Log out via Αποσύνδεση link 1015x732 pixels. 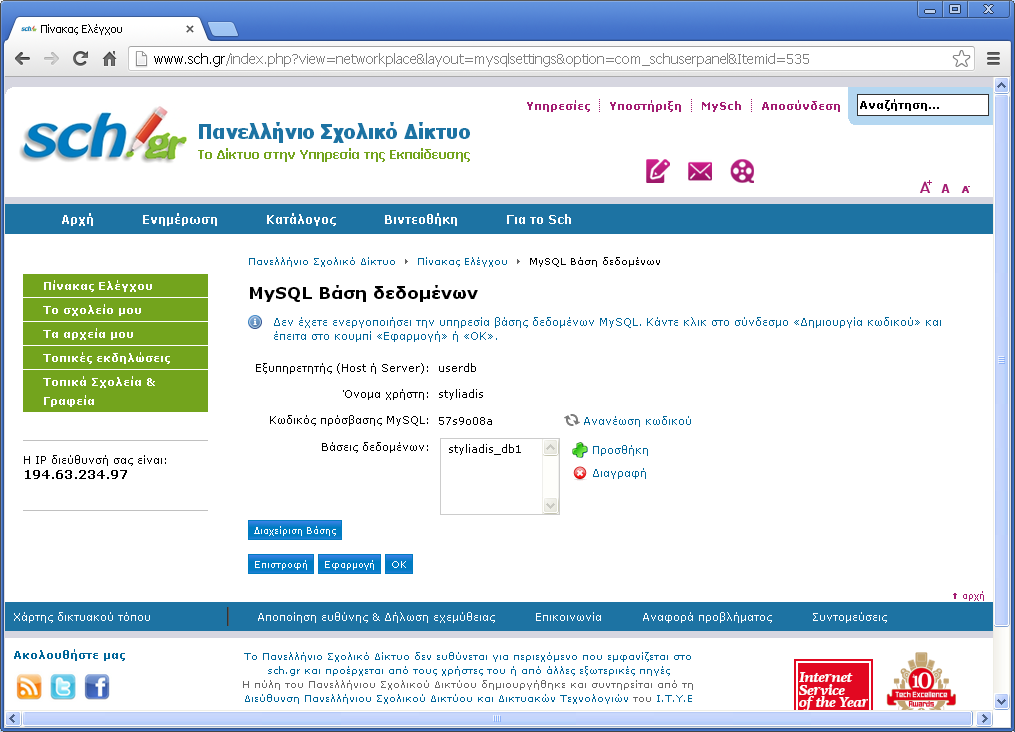coord(801,105)
